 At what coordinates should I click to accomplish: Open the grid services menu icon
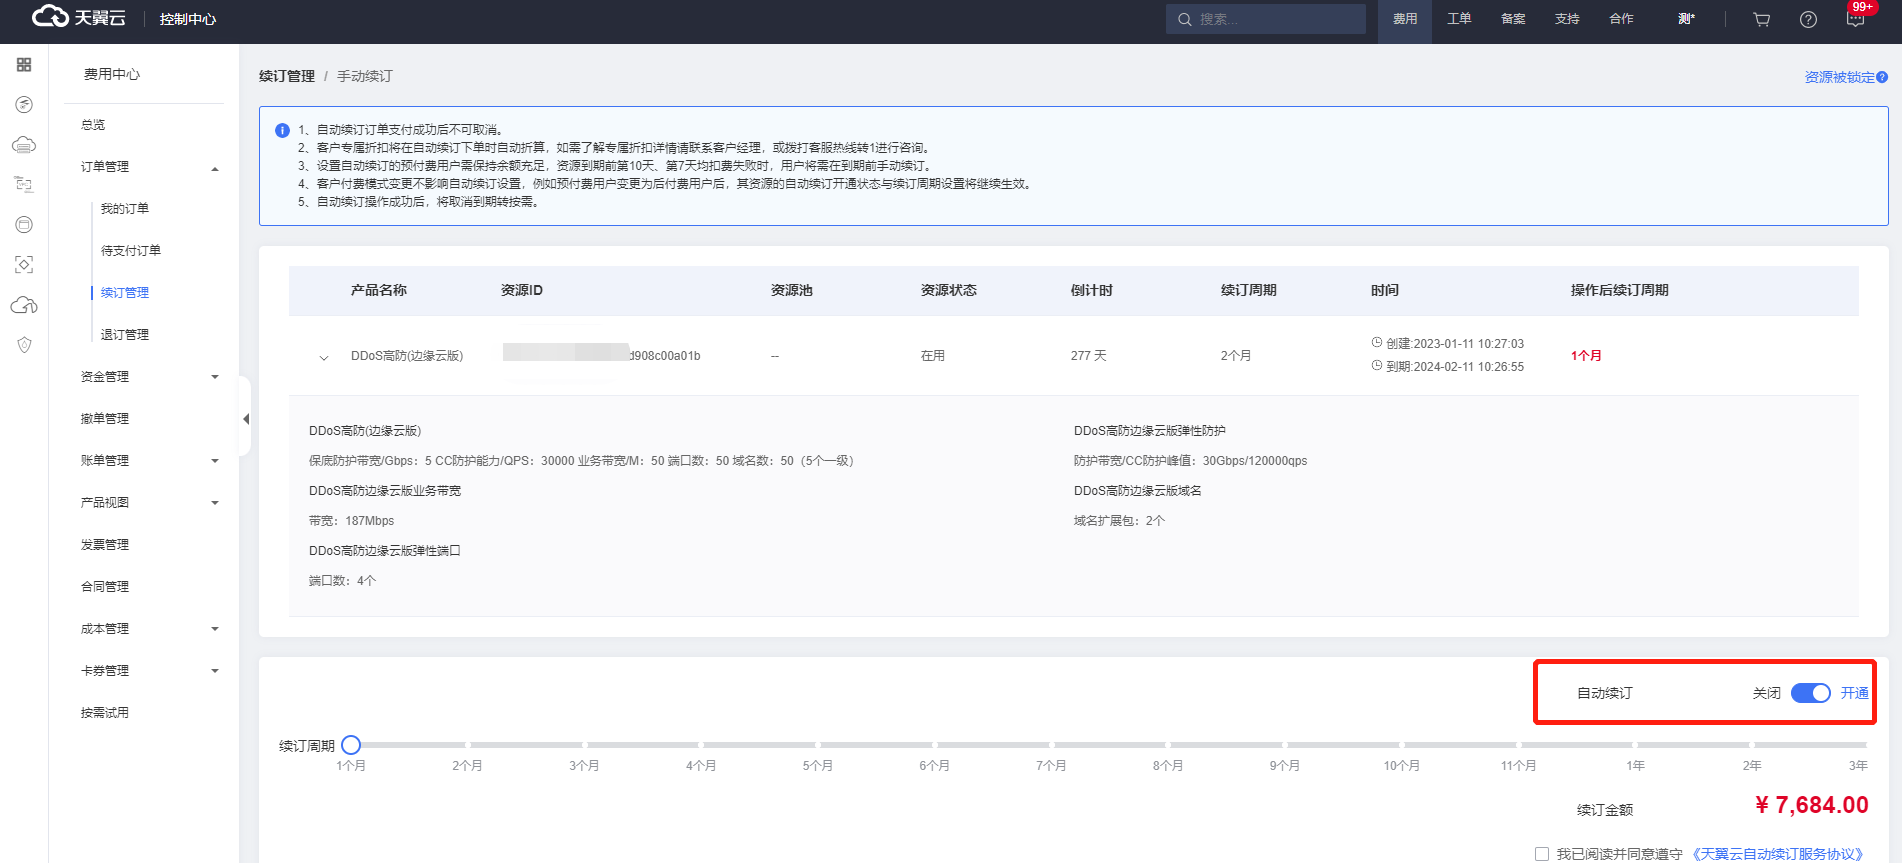pos(24,65)
